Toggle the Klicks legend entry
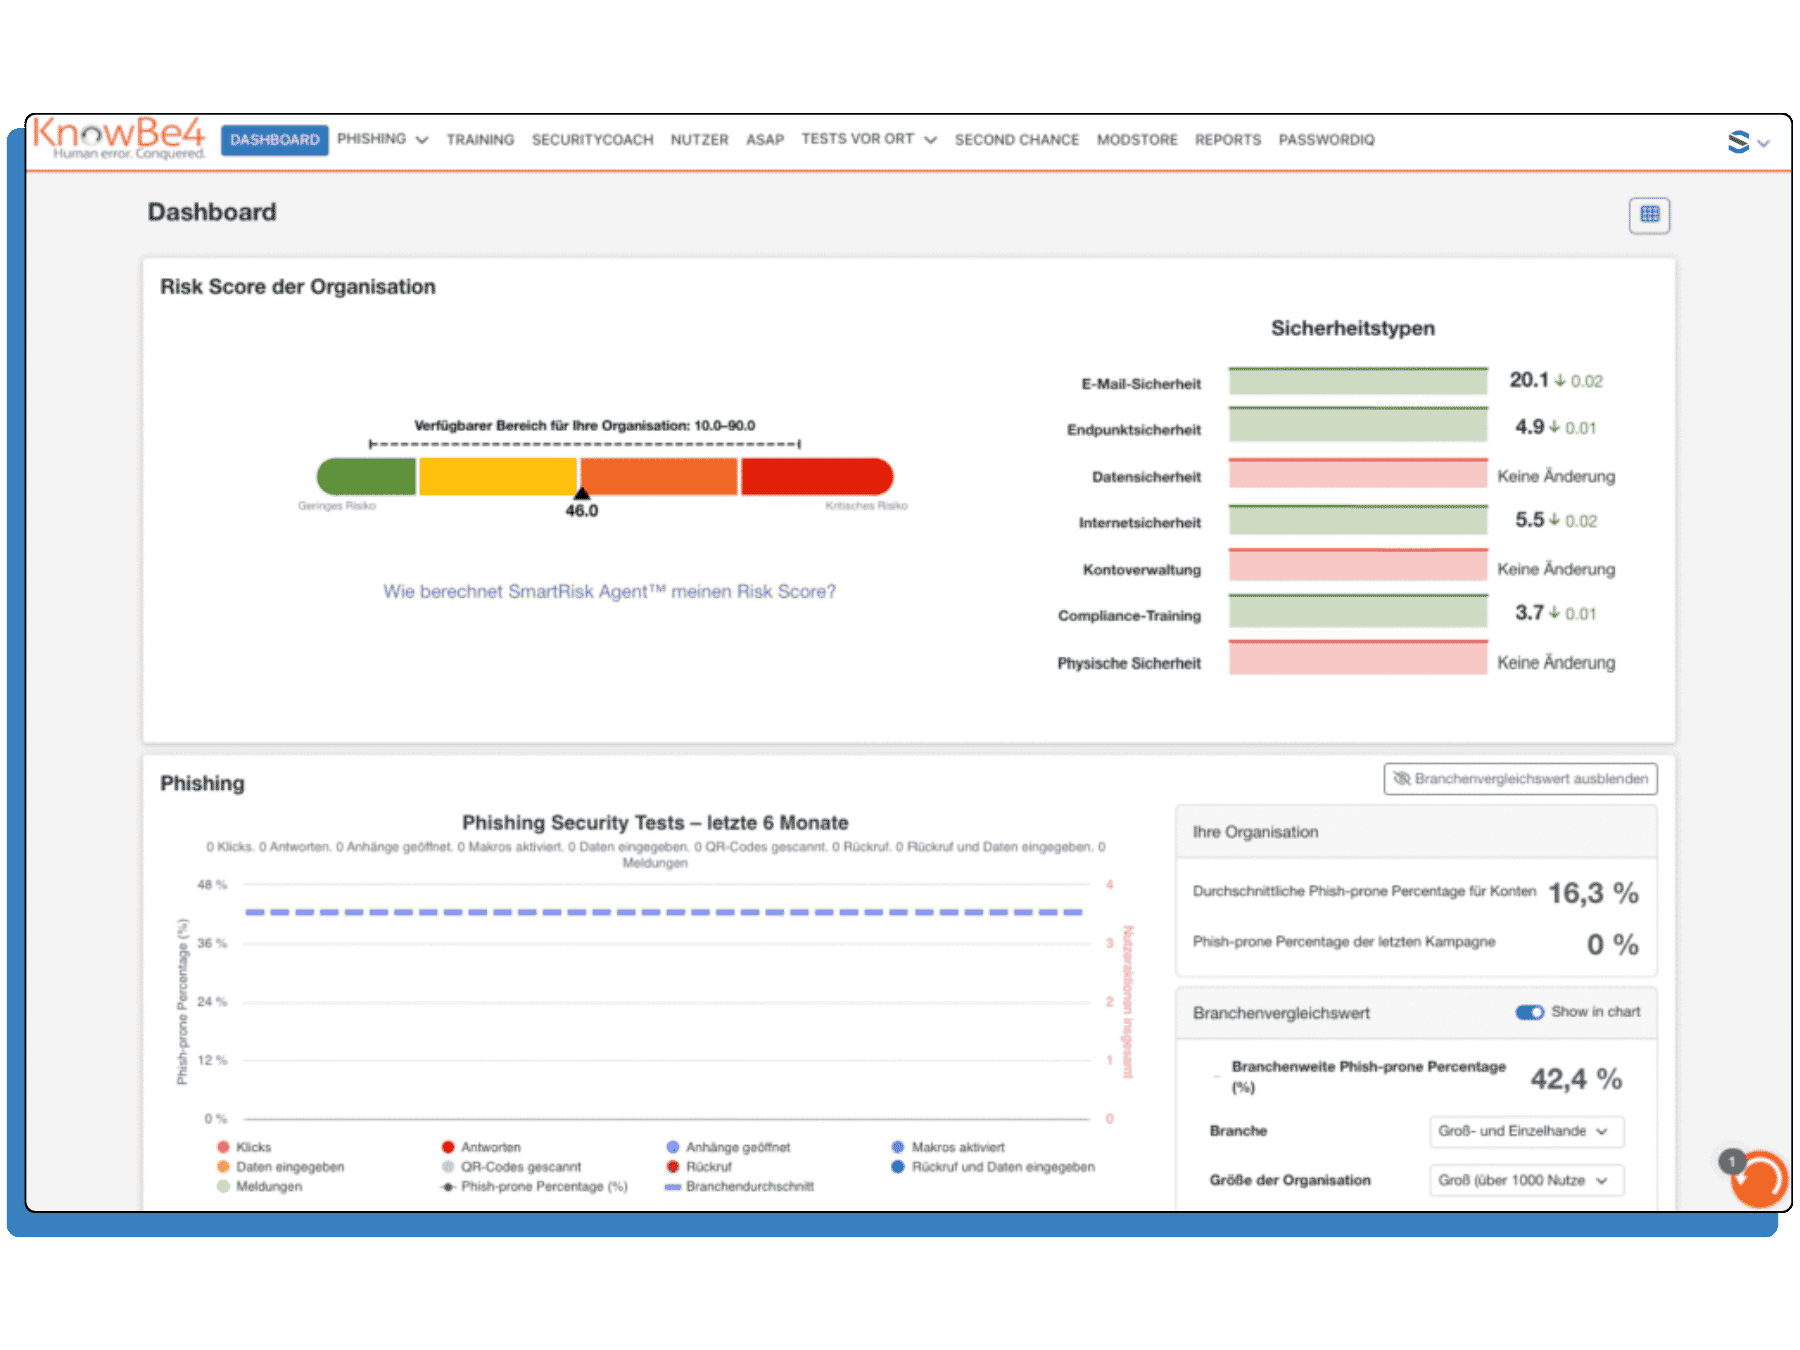The image size is (1800, 1350). tap(244, 1147)
